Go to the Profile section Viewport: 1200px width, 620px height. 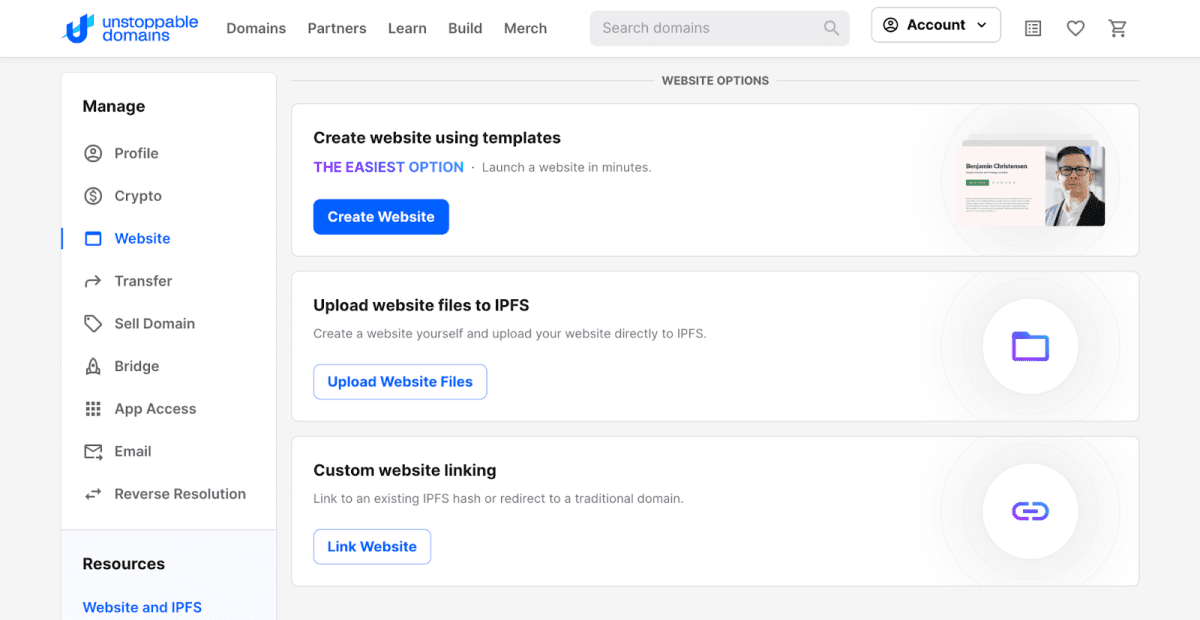click(x=136, y=153)
